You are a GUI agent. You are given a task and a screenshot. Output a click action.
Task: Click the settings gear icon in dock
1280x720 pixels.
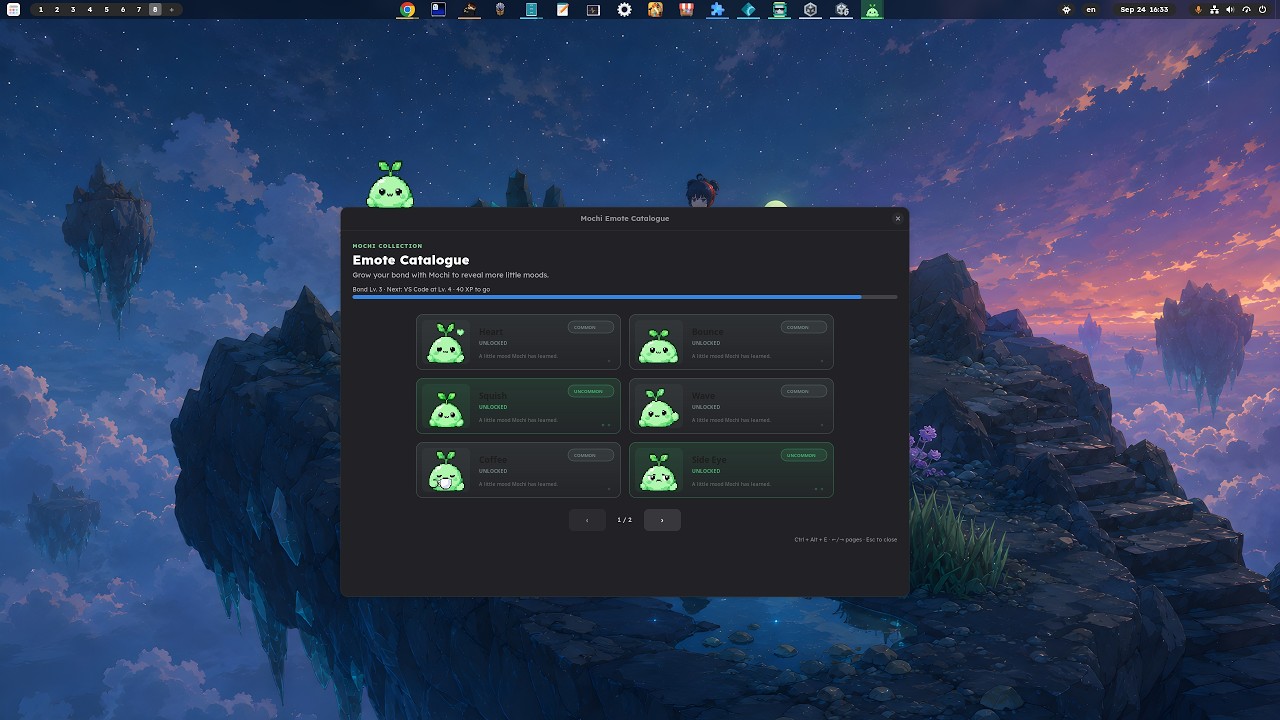click(624, 9)
